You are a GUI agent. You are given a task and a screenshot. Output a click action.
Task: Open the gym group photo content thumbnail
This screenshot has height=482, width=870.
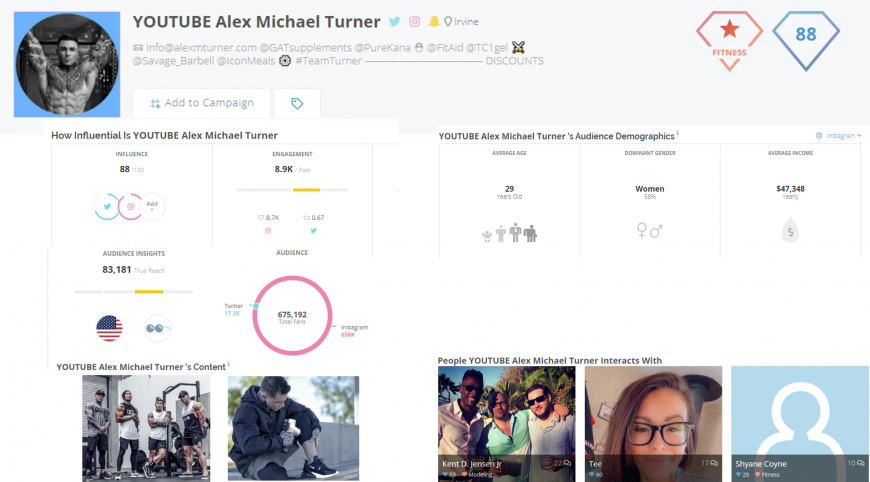[146, 428]
